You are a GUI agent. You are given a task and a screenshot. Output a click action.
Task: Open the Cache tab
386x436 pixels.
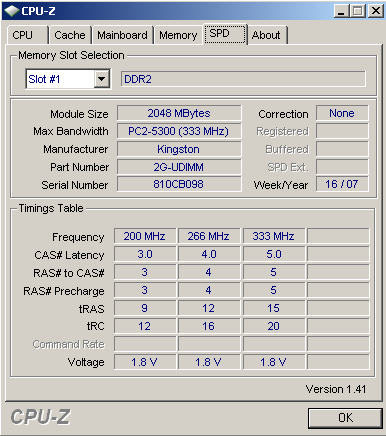pyautogui.click(x=70, y=35)
